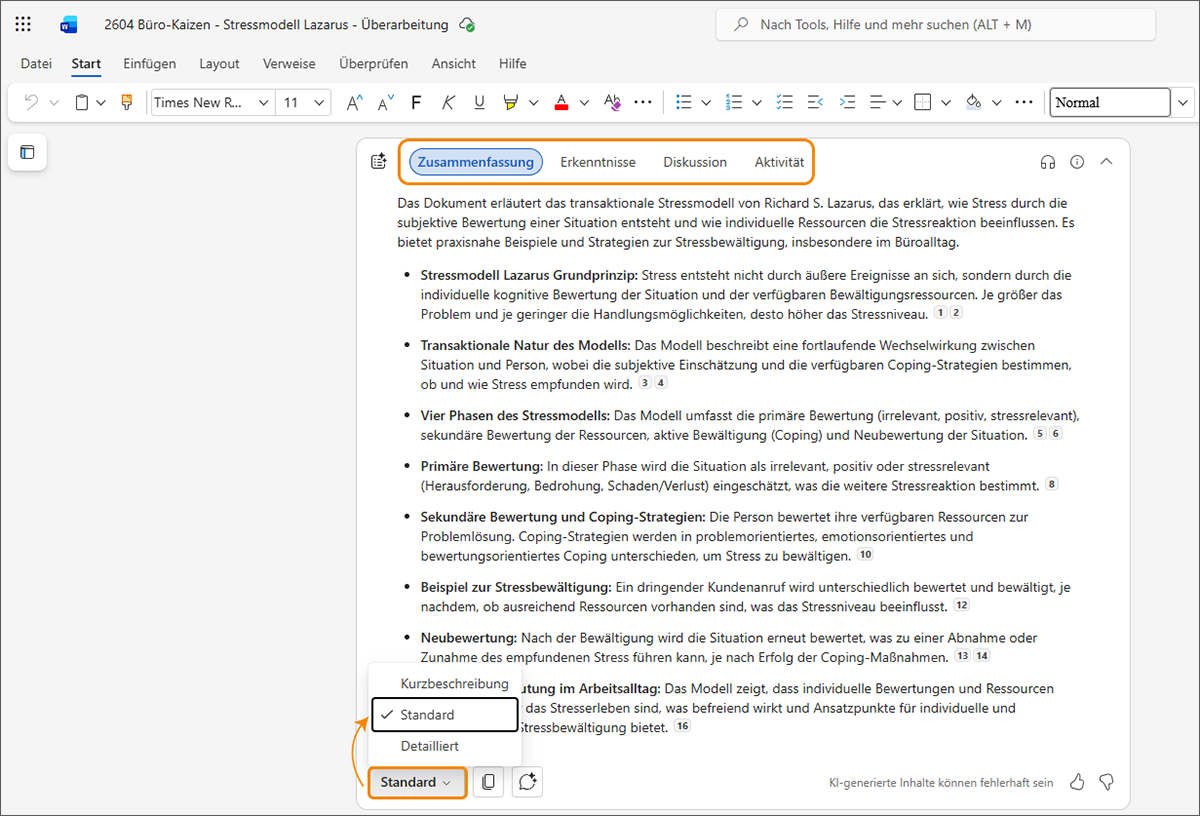Apply underline formatting

pos(479,102)
